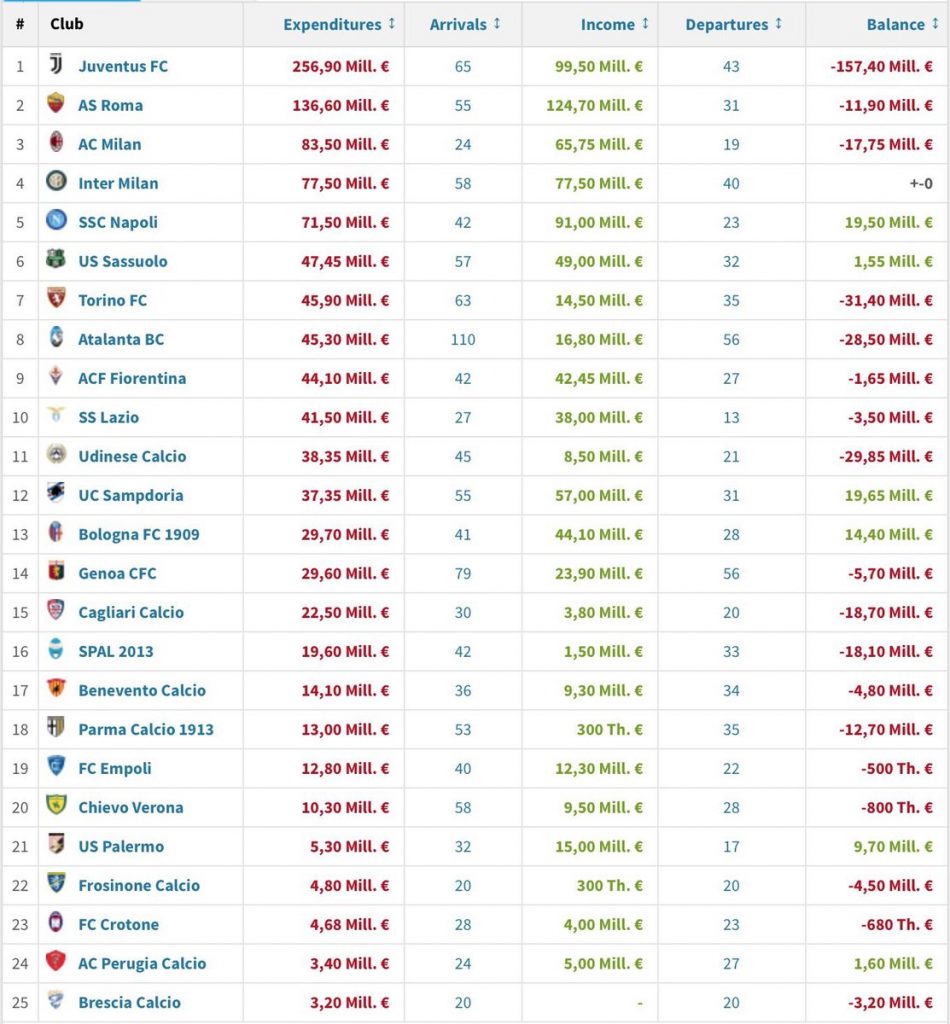Viewport: 950px width, 1024px height.
Task: Select Bologna expenditure 29,70 Mill. €
Action: coord(345,534)
